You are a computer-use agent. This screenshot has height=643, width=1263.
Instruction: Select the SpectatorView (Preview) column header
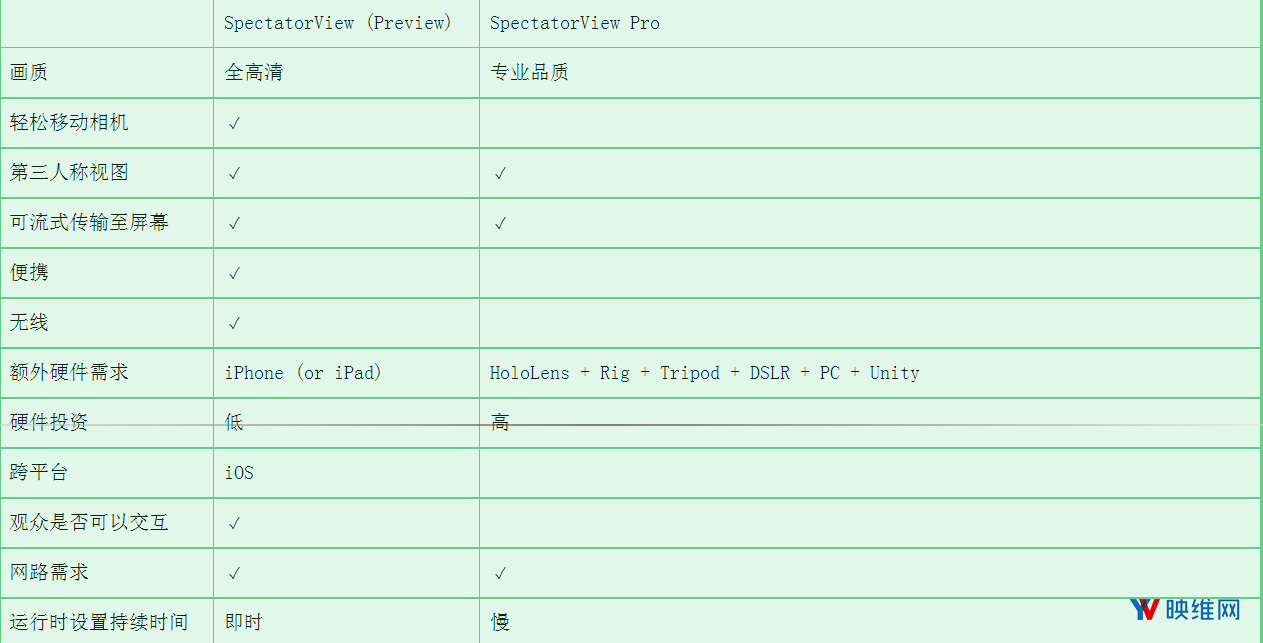pos(338,23)
